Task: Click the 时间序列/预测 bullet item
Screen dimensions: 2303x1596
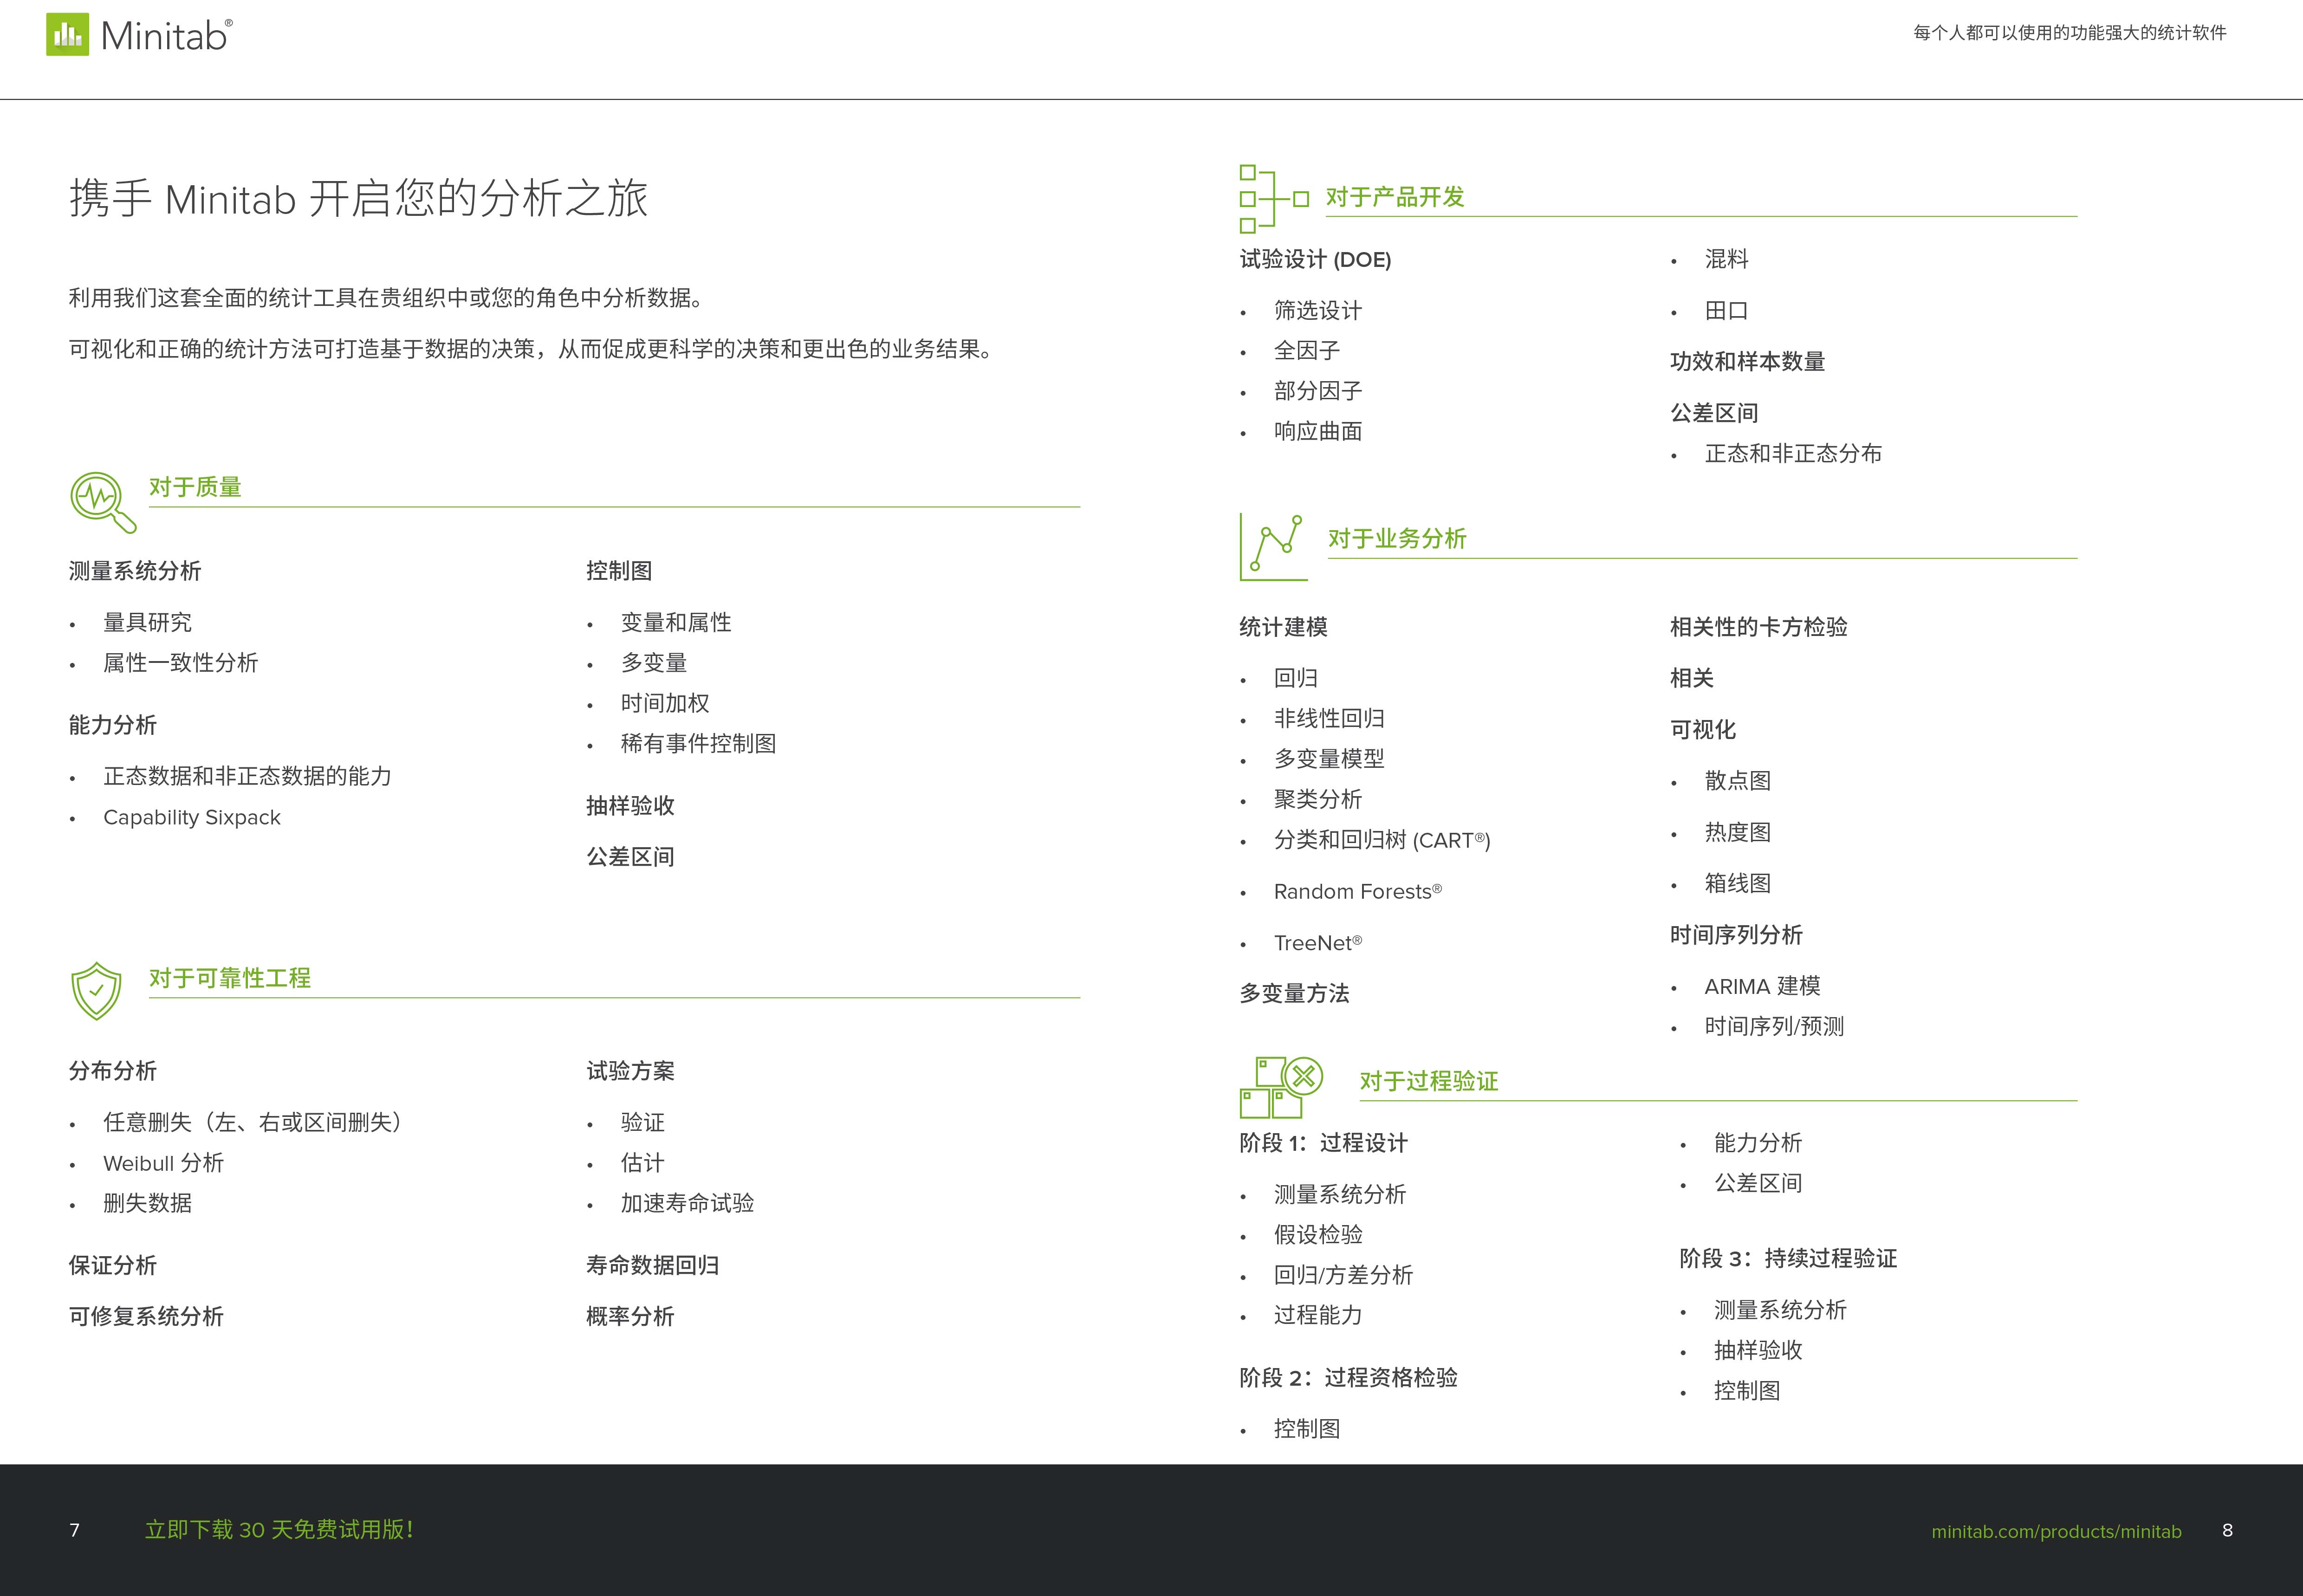Action: [x=1774, y=1026]
